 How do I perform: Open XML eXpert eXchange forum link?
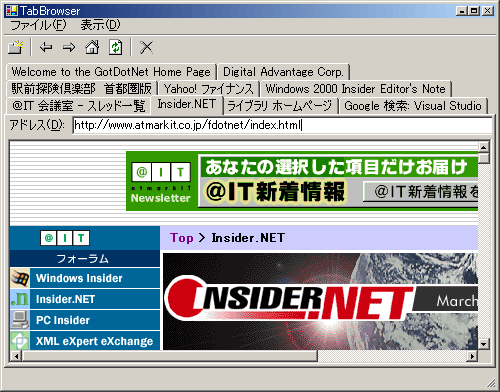tap(95, 341)
